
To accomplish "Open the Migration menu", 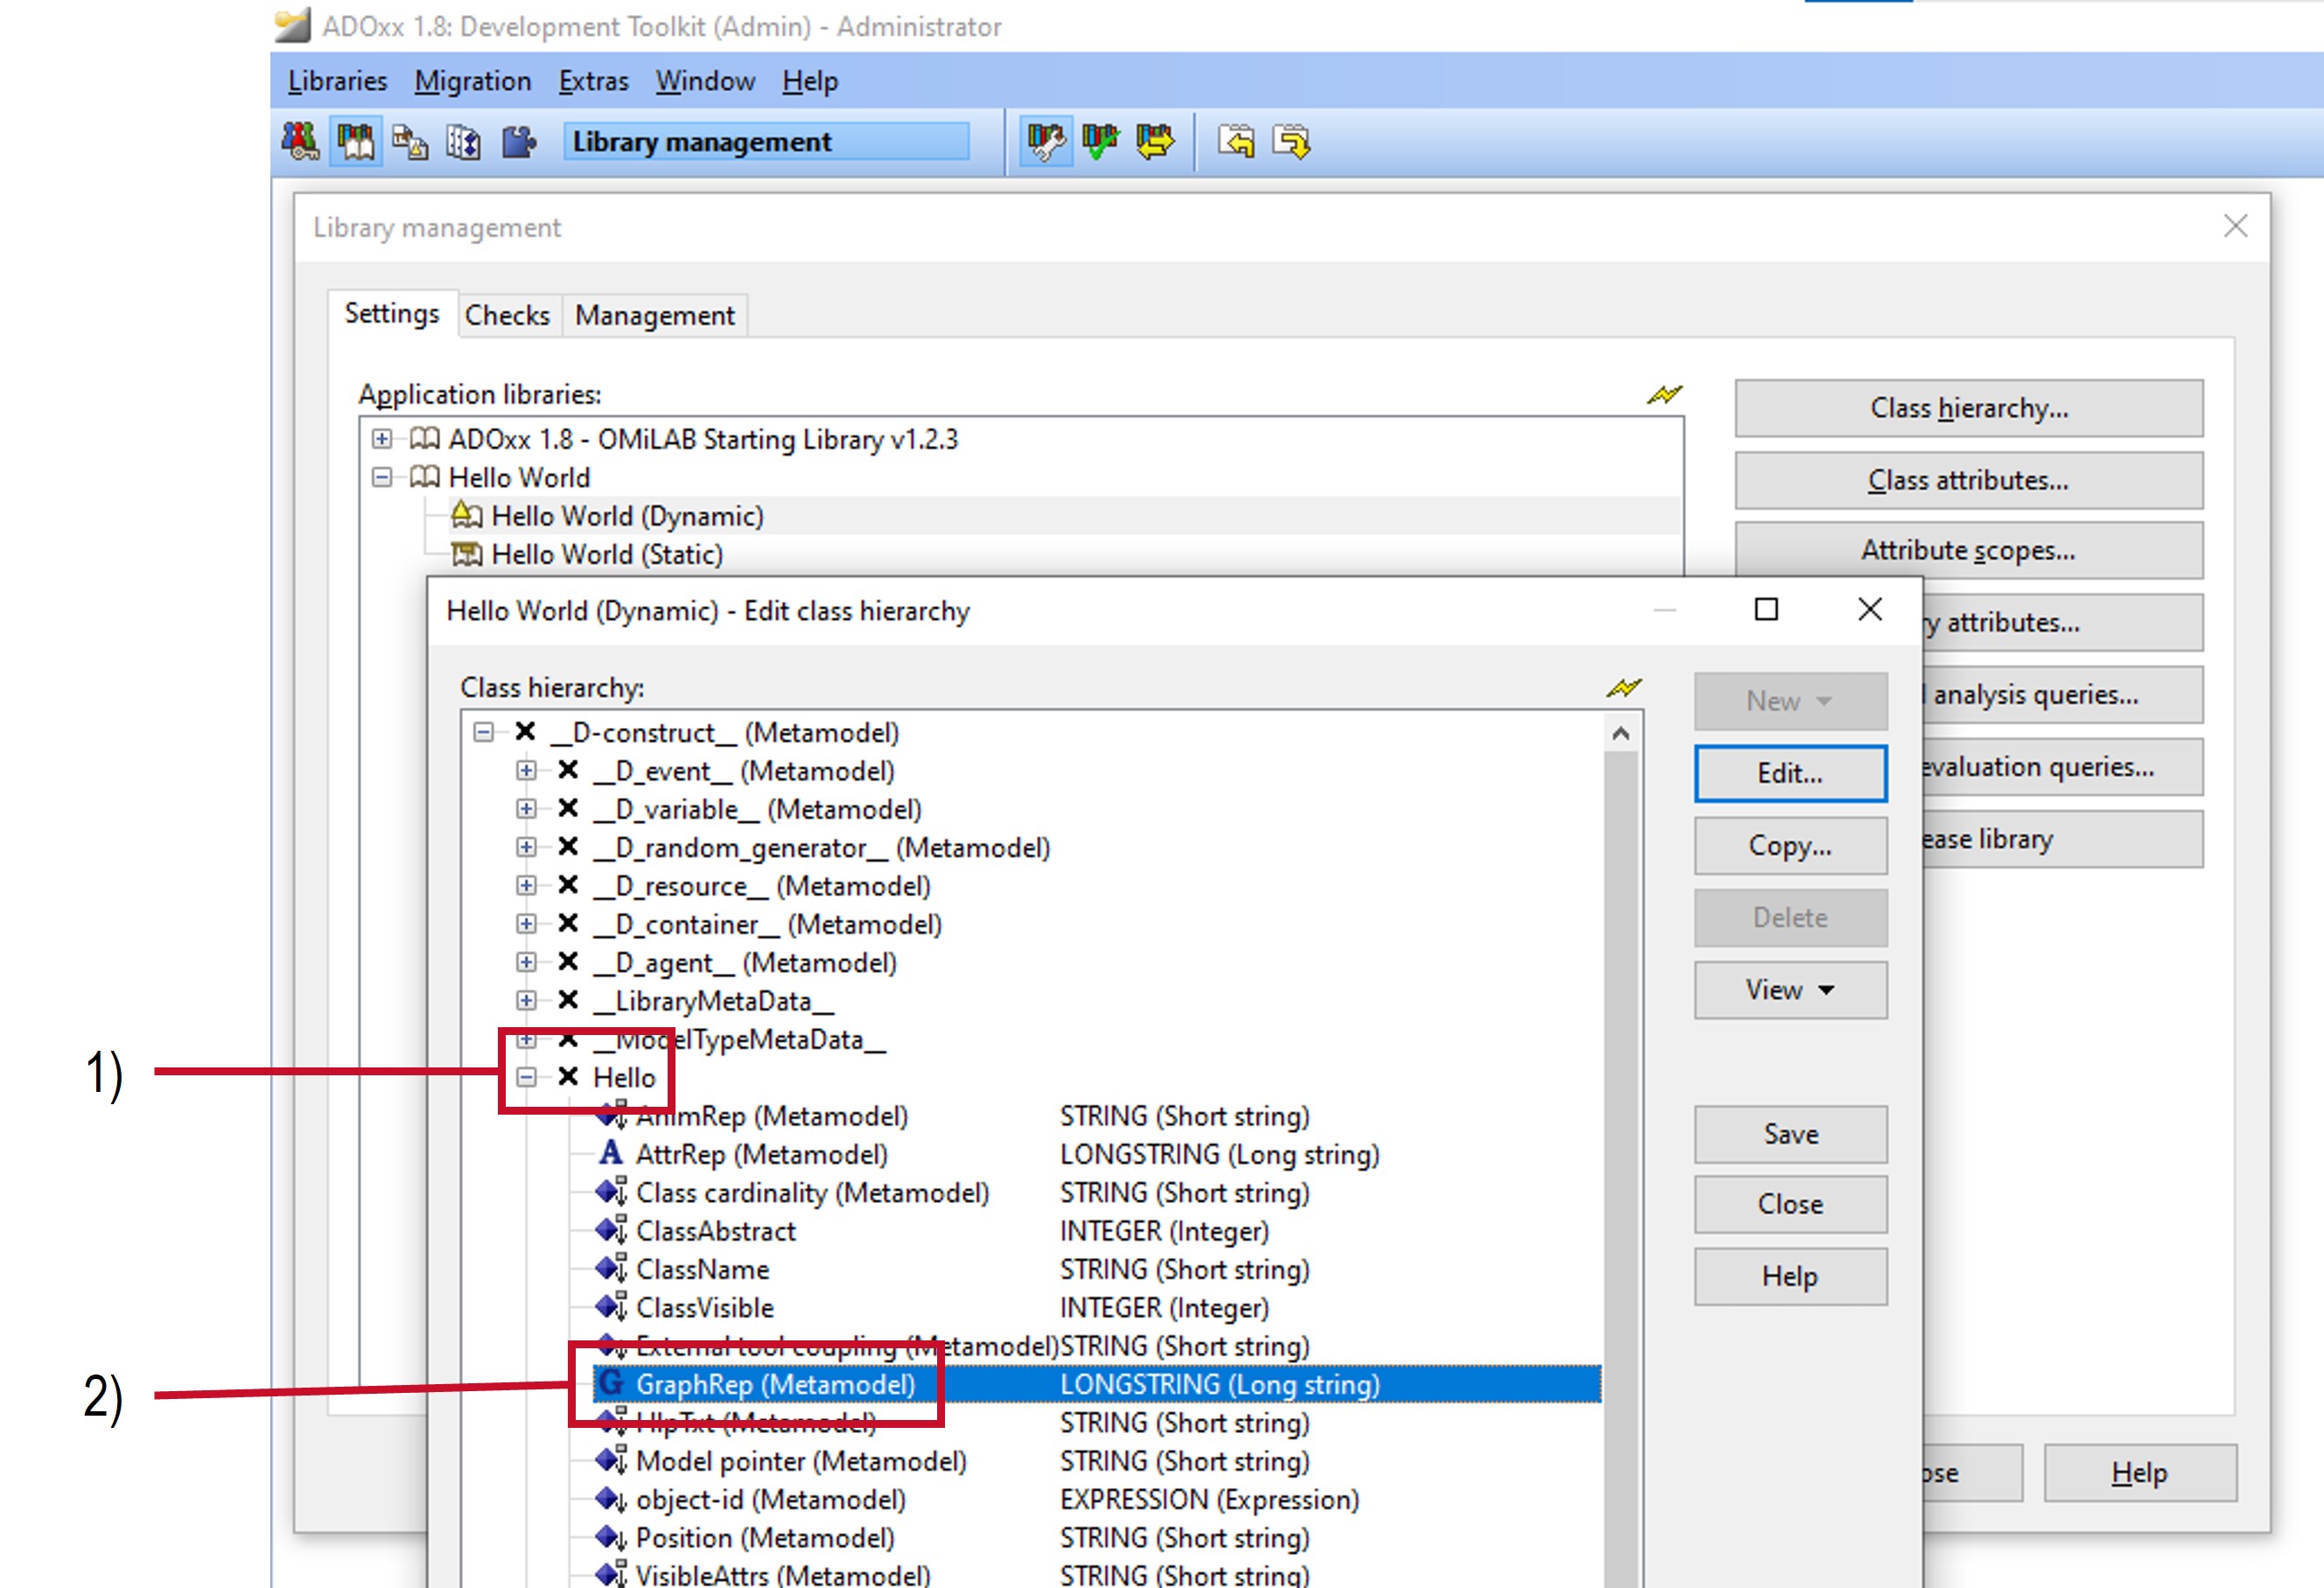I will 473,81.
